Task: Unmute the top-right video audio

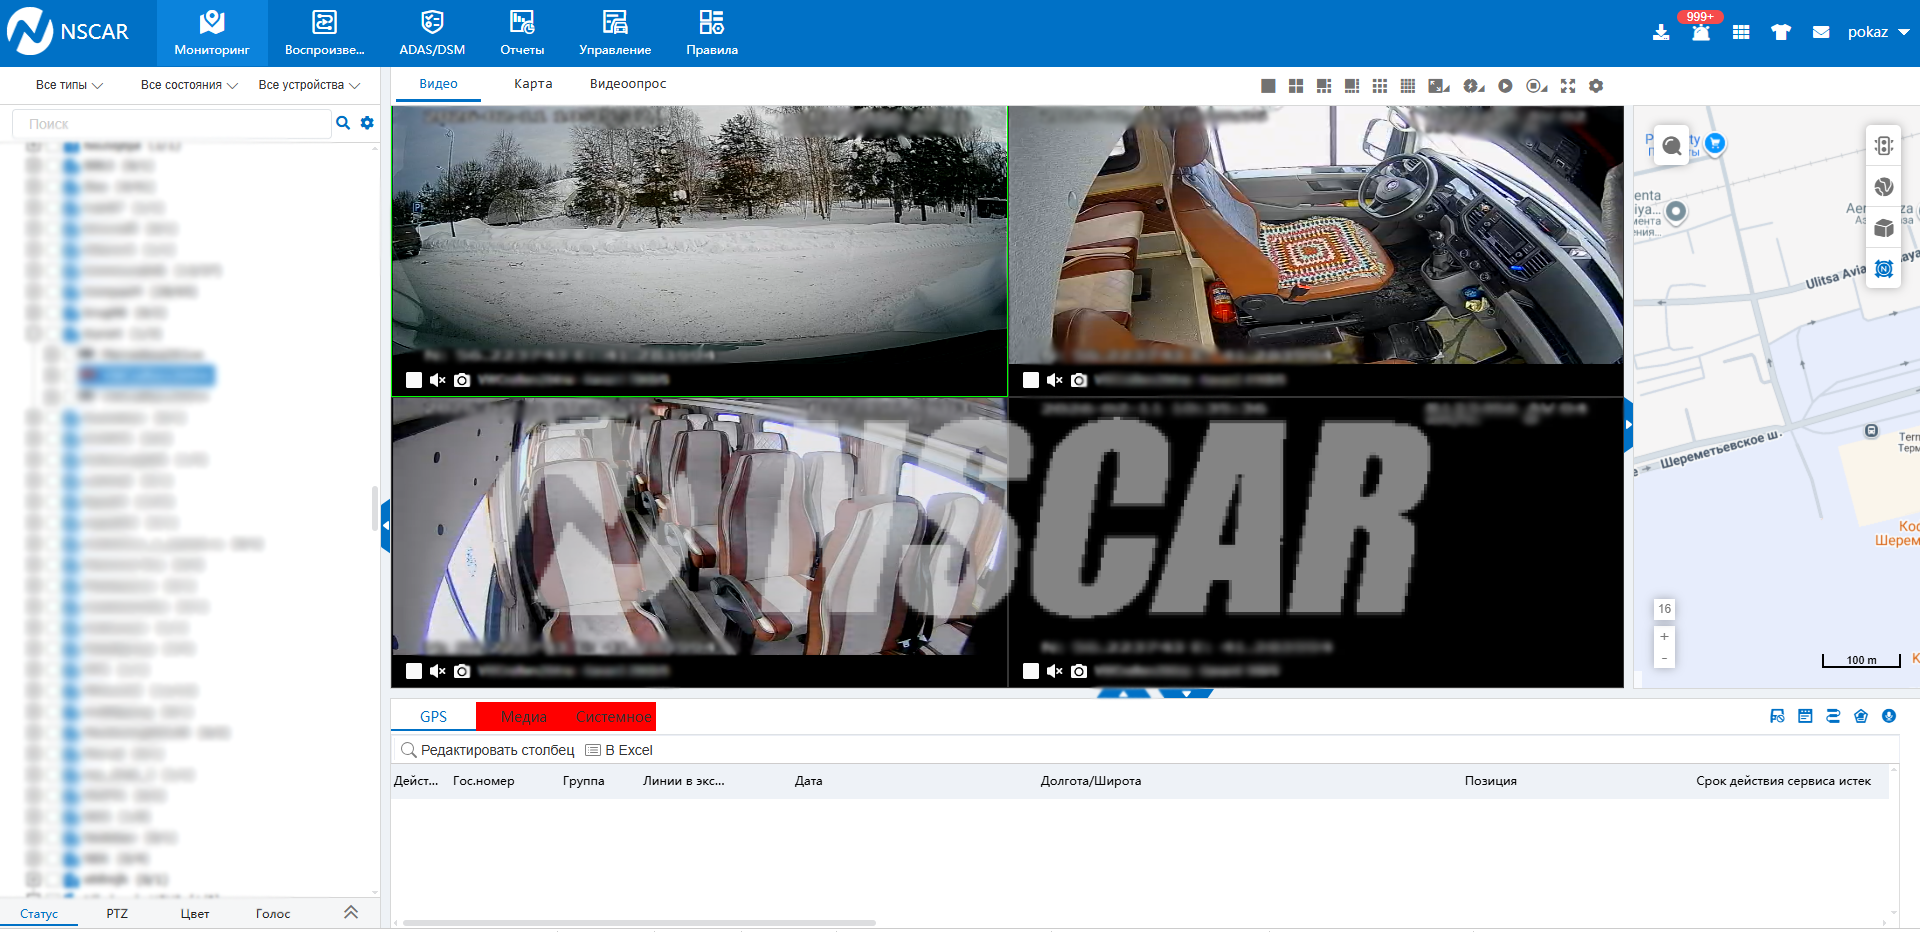Action: tap(1055, 380)
